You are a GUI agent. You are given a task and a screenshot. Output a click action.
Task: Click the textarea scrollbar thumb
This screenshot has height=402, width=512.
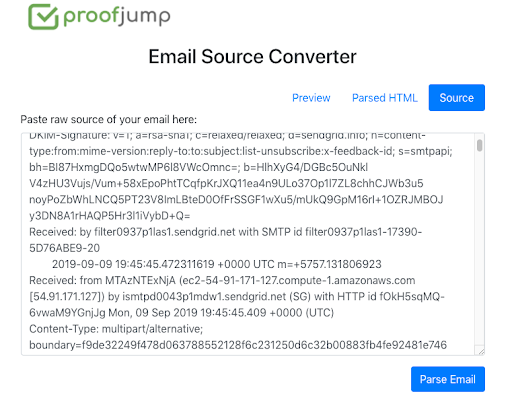coord(479,145)
